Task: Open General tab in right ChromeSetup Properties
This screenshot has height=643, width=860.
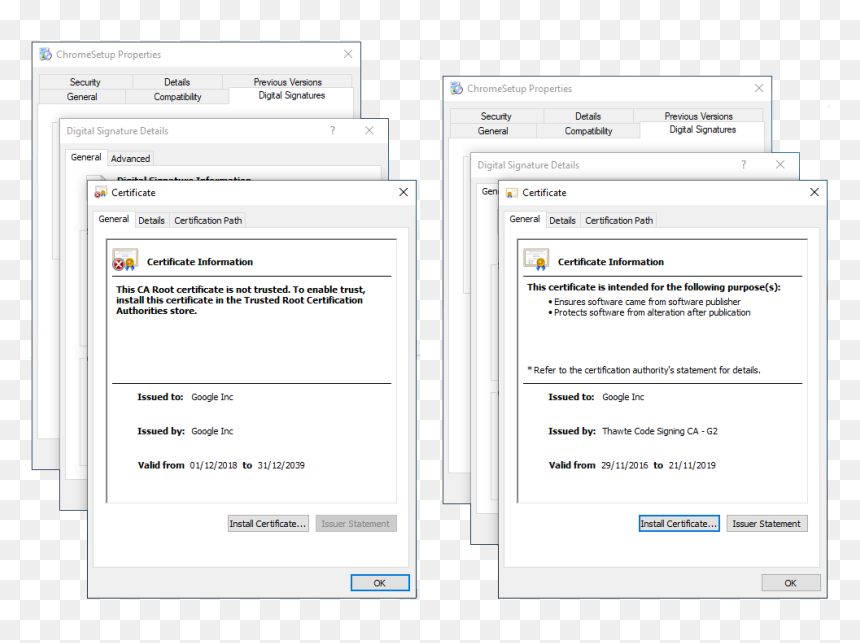Action: point(493,131)
